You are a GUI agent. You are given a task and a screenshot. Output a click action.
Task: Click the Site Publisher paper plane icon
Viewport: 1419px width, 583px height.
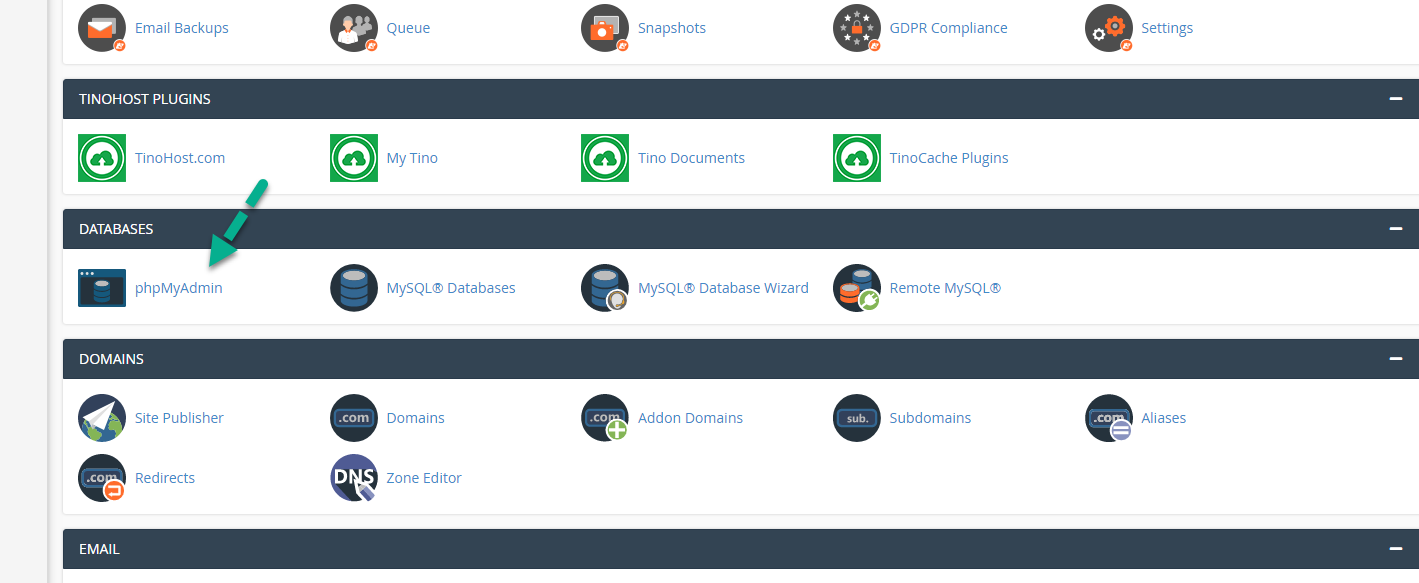(x=102, y=418)
